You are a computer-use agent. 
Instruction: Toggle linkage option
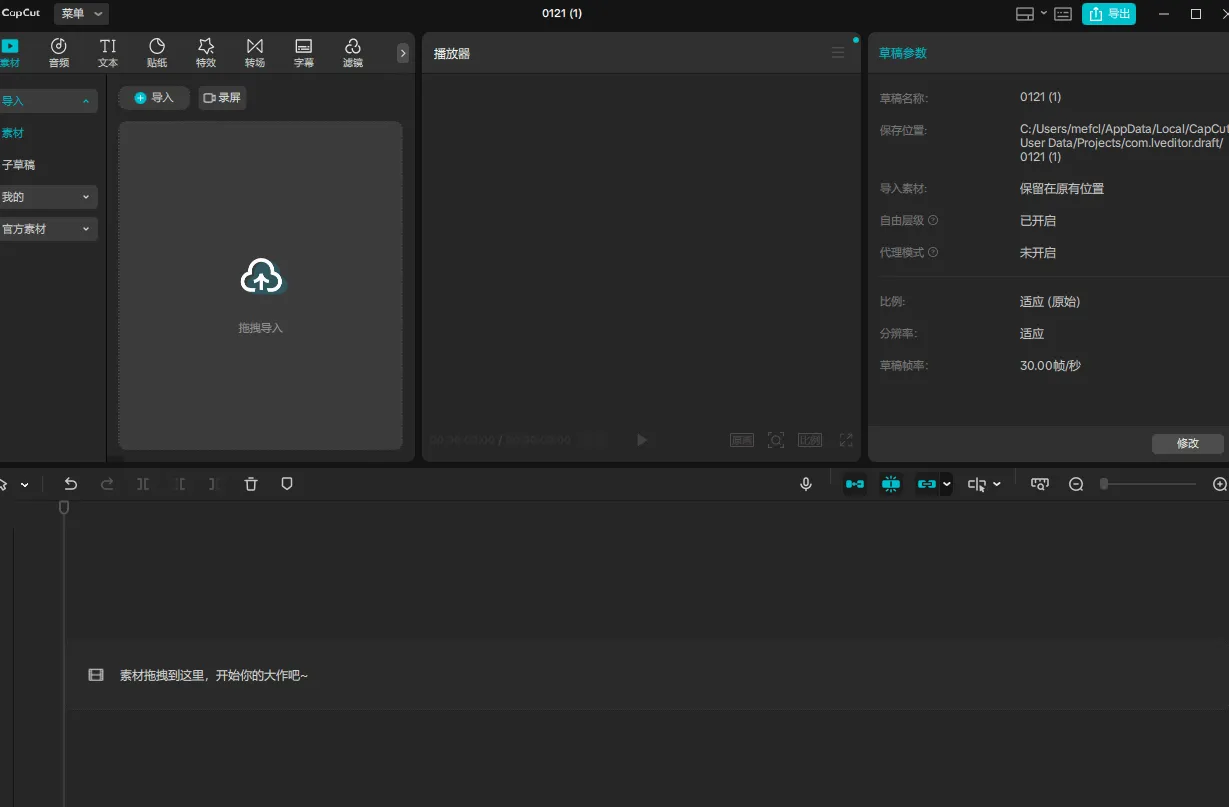(927, 484)
